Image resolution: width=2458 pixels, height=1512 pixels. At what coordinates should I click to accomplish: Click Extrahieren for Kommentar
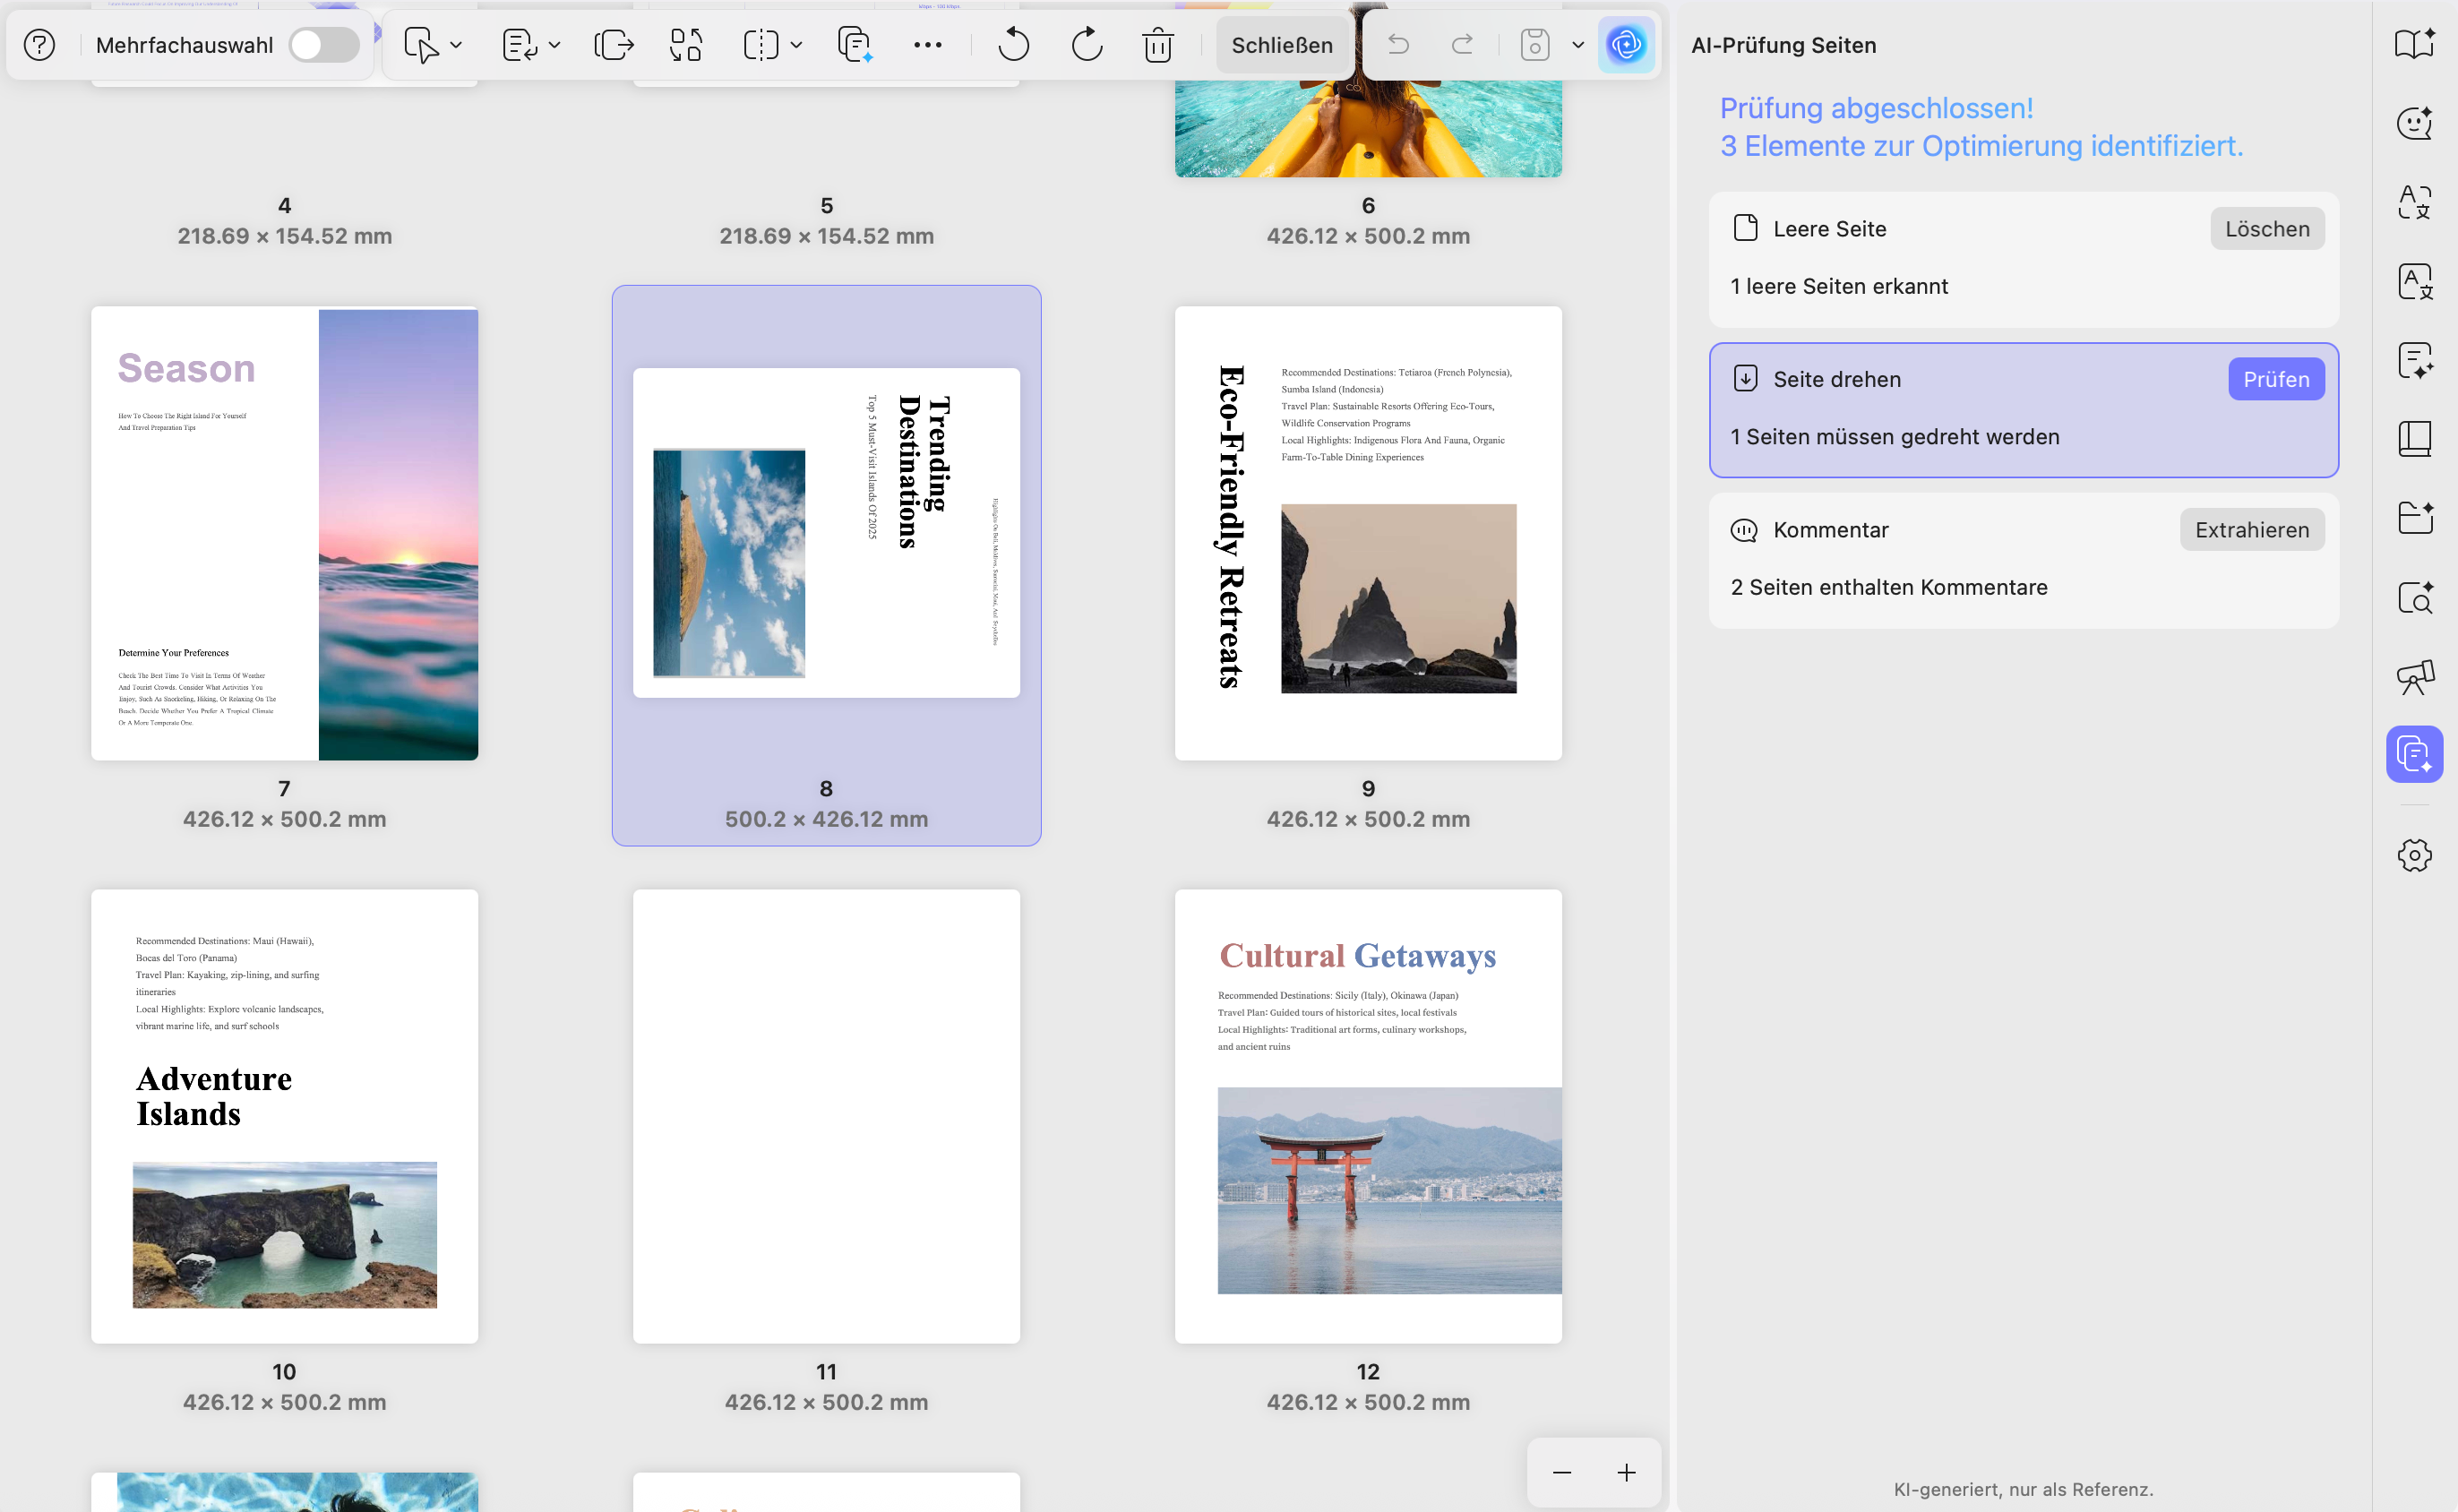(2251, 530)
